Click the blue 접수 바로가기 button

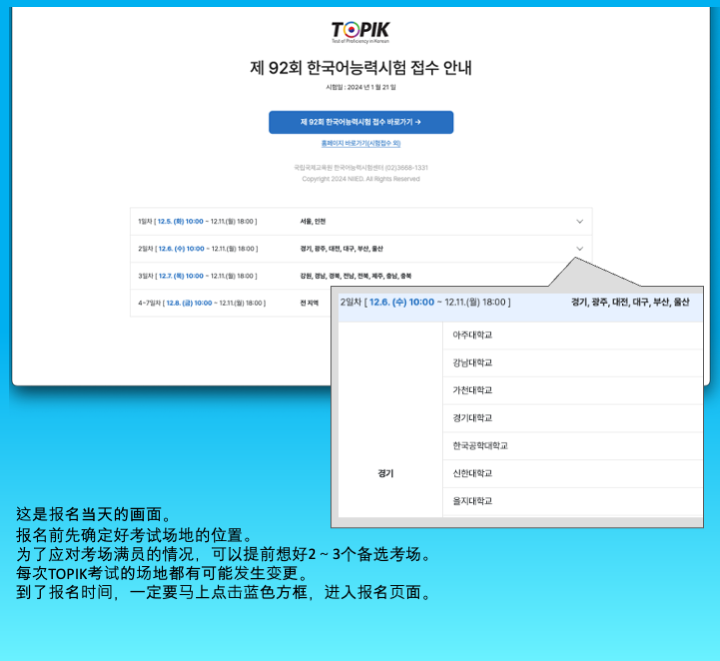[x=361, y=122]
